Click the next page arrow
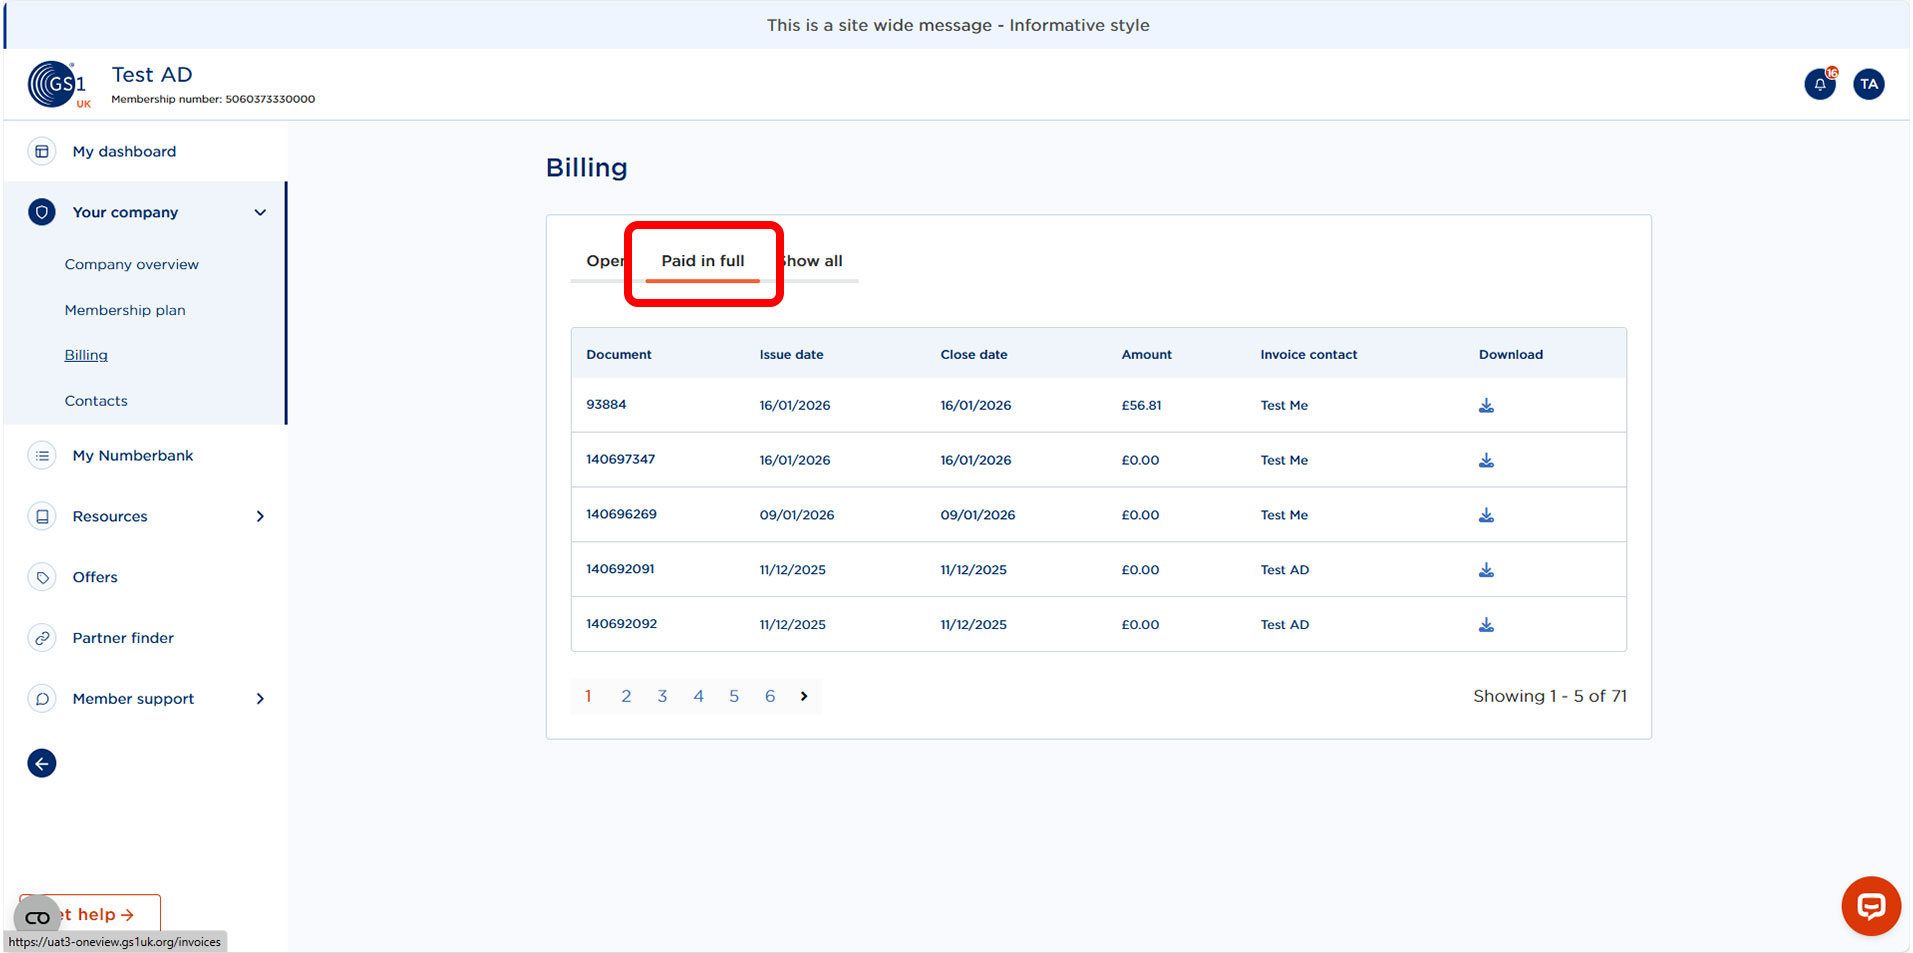This screenshot has height=953, width=1913. pyautogui.click(x=804, y=696)
